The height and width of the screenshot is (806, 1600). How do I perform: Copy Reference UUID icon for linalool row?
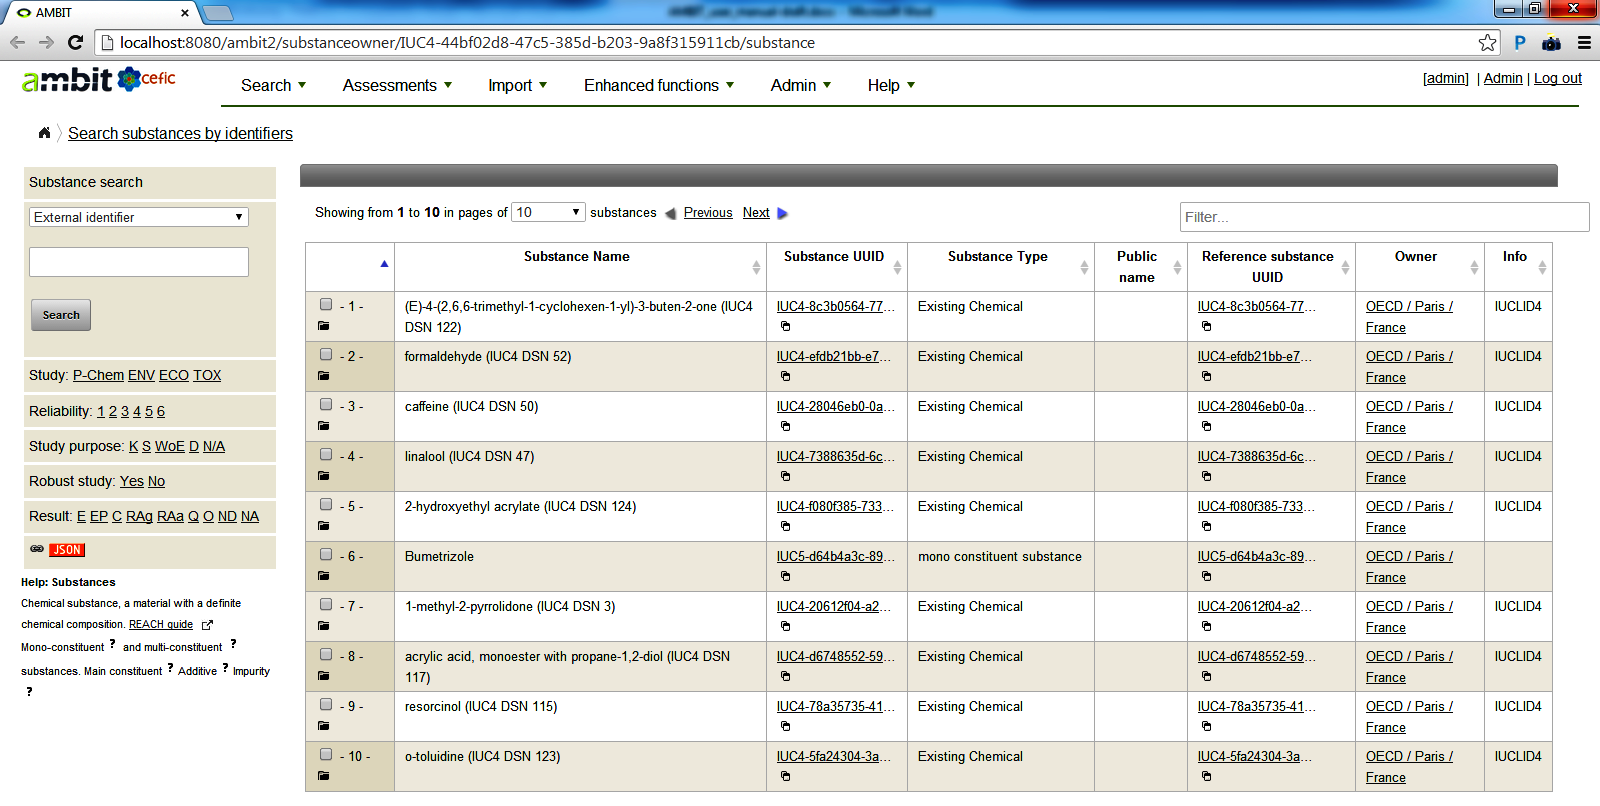pyautogui.click(x=1206, y=476)
